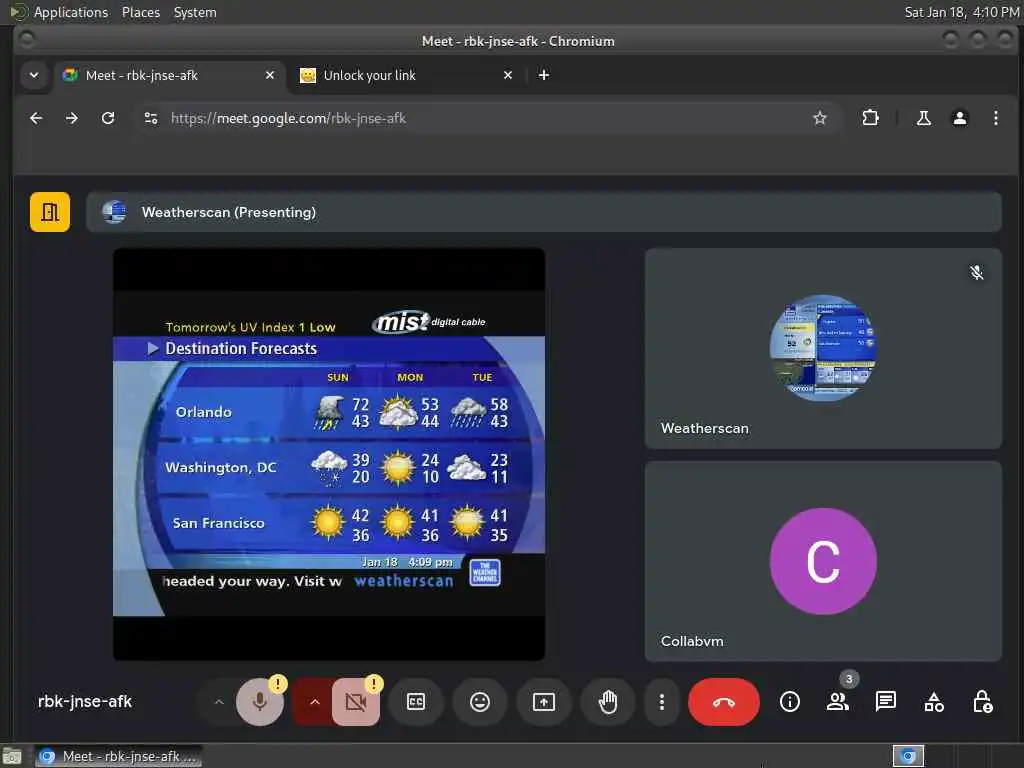1024x768 pixels.
Task: Open the chat with everyone panel
Action: pyautogui.click(x=886, y=702)
